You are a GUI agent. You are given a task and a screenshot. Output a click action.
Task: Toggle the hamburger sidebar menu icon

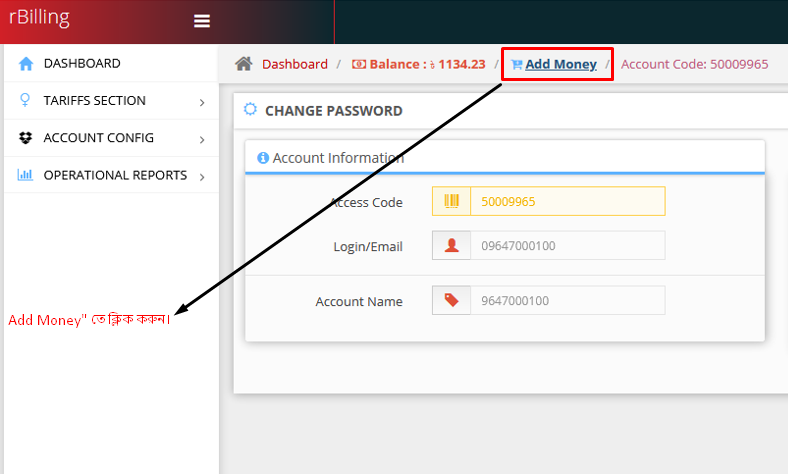(202, 21)
